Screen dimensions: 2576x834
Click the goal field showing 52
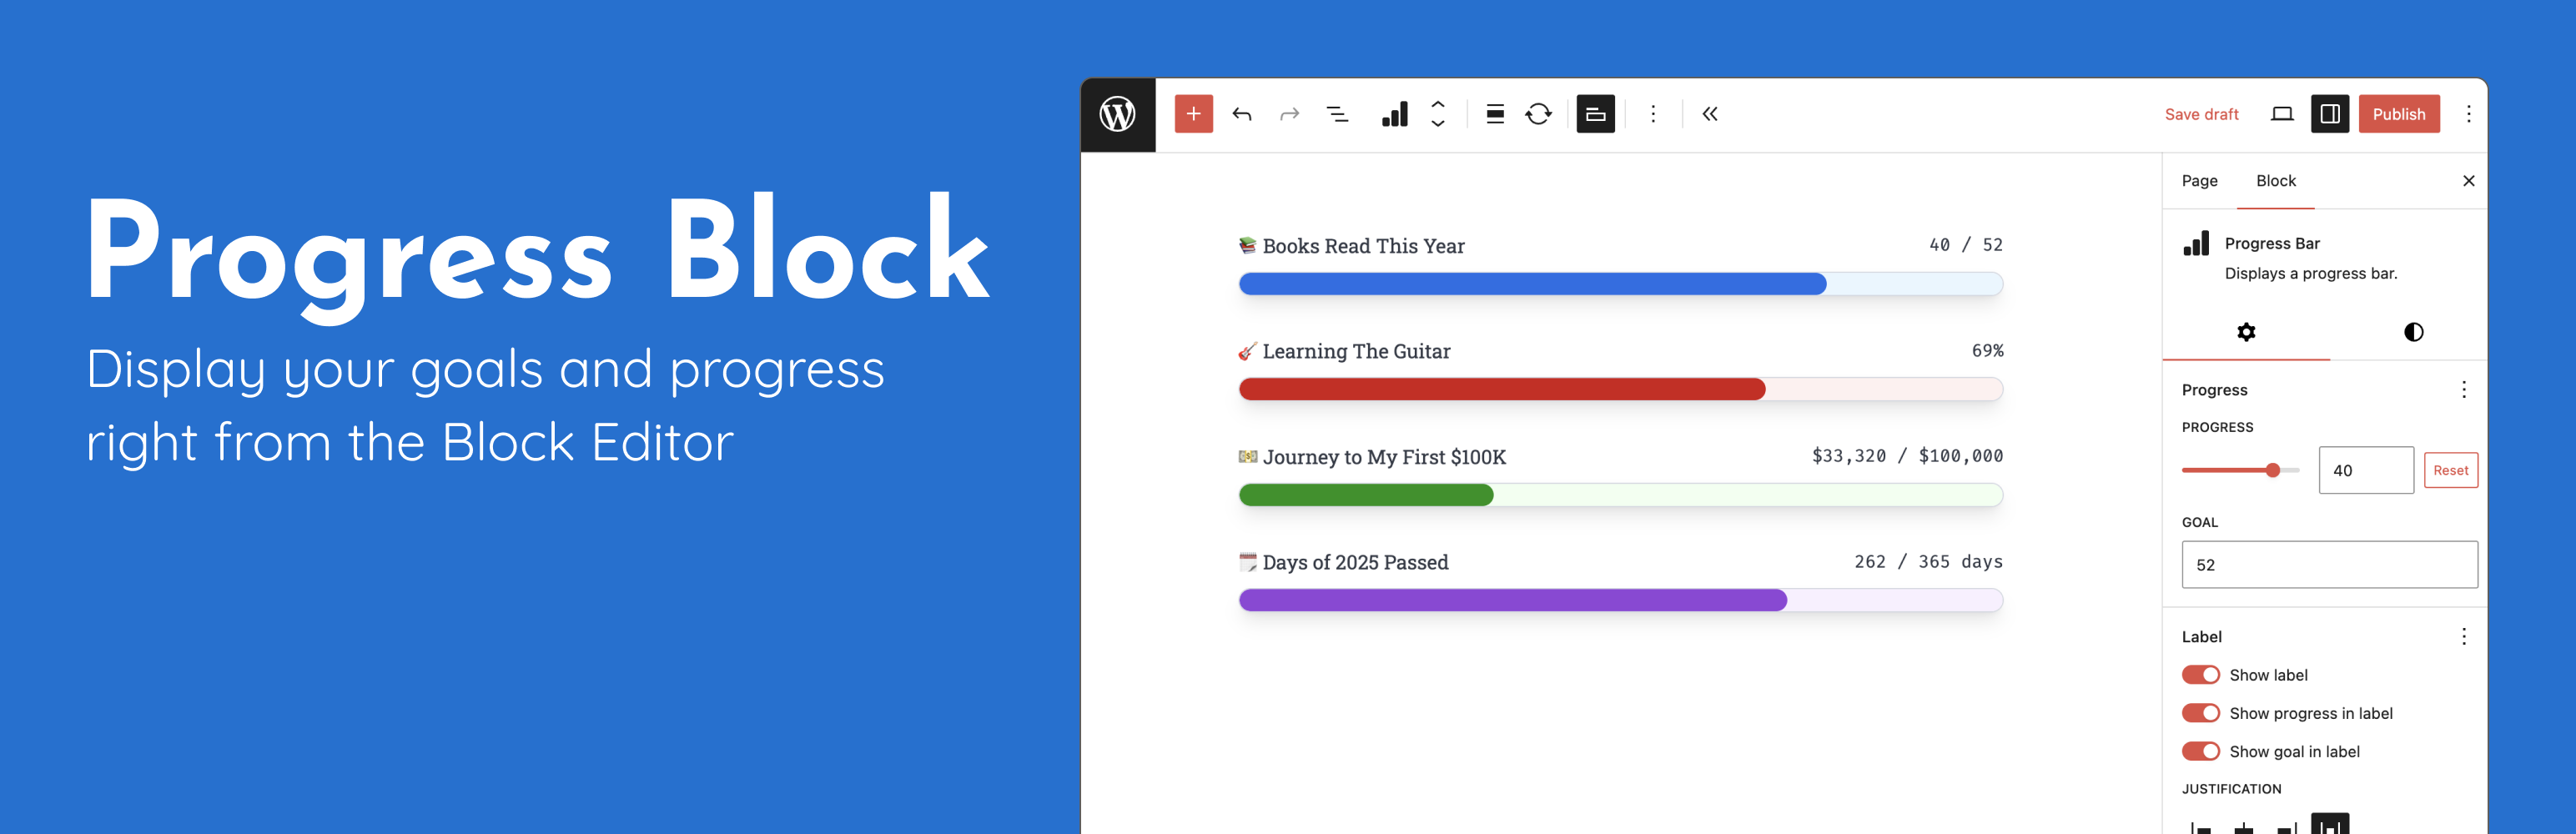(x=2329, y=565)
